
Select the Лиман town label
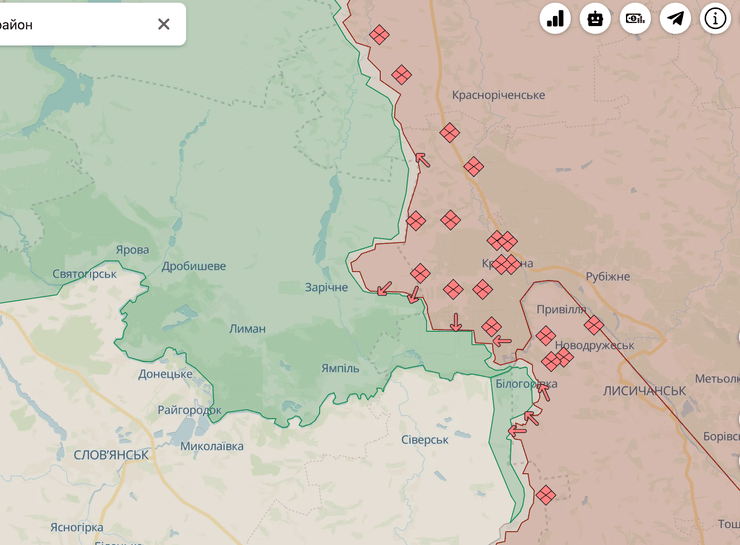[247, 328]
